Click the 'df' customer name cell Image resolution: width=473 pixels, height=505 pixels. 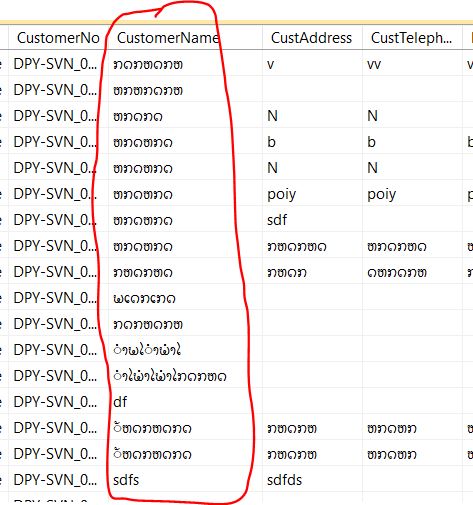(x=185, y=402)
